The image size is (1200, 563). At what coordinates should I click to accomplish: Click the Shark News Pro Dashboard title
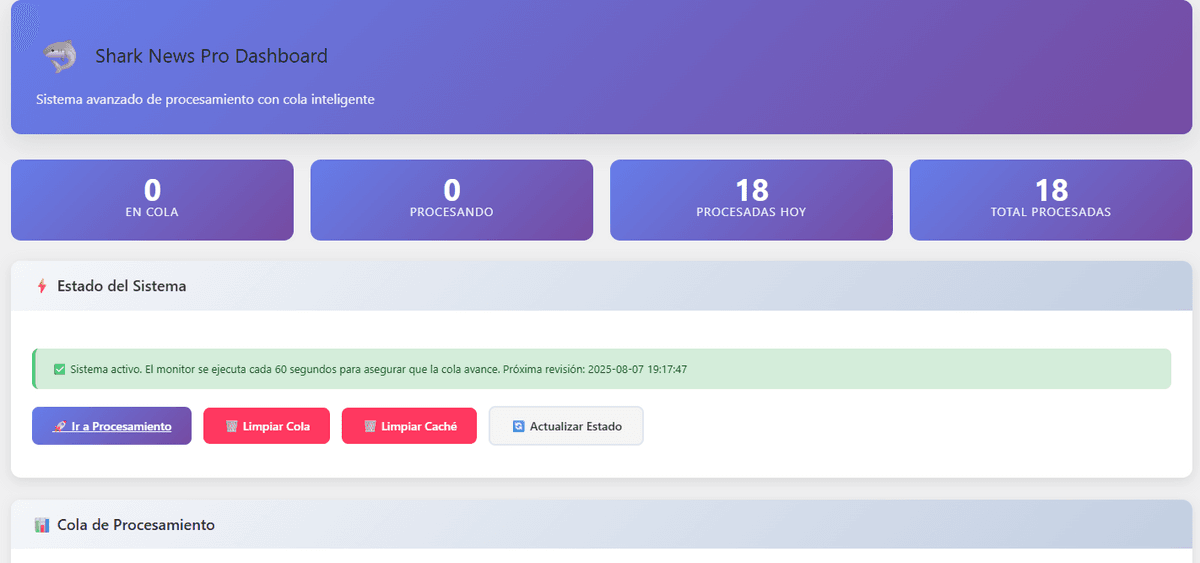211,56
